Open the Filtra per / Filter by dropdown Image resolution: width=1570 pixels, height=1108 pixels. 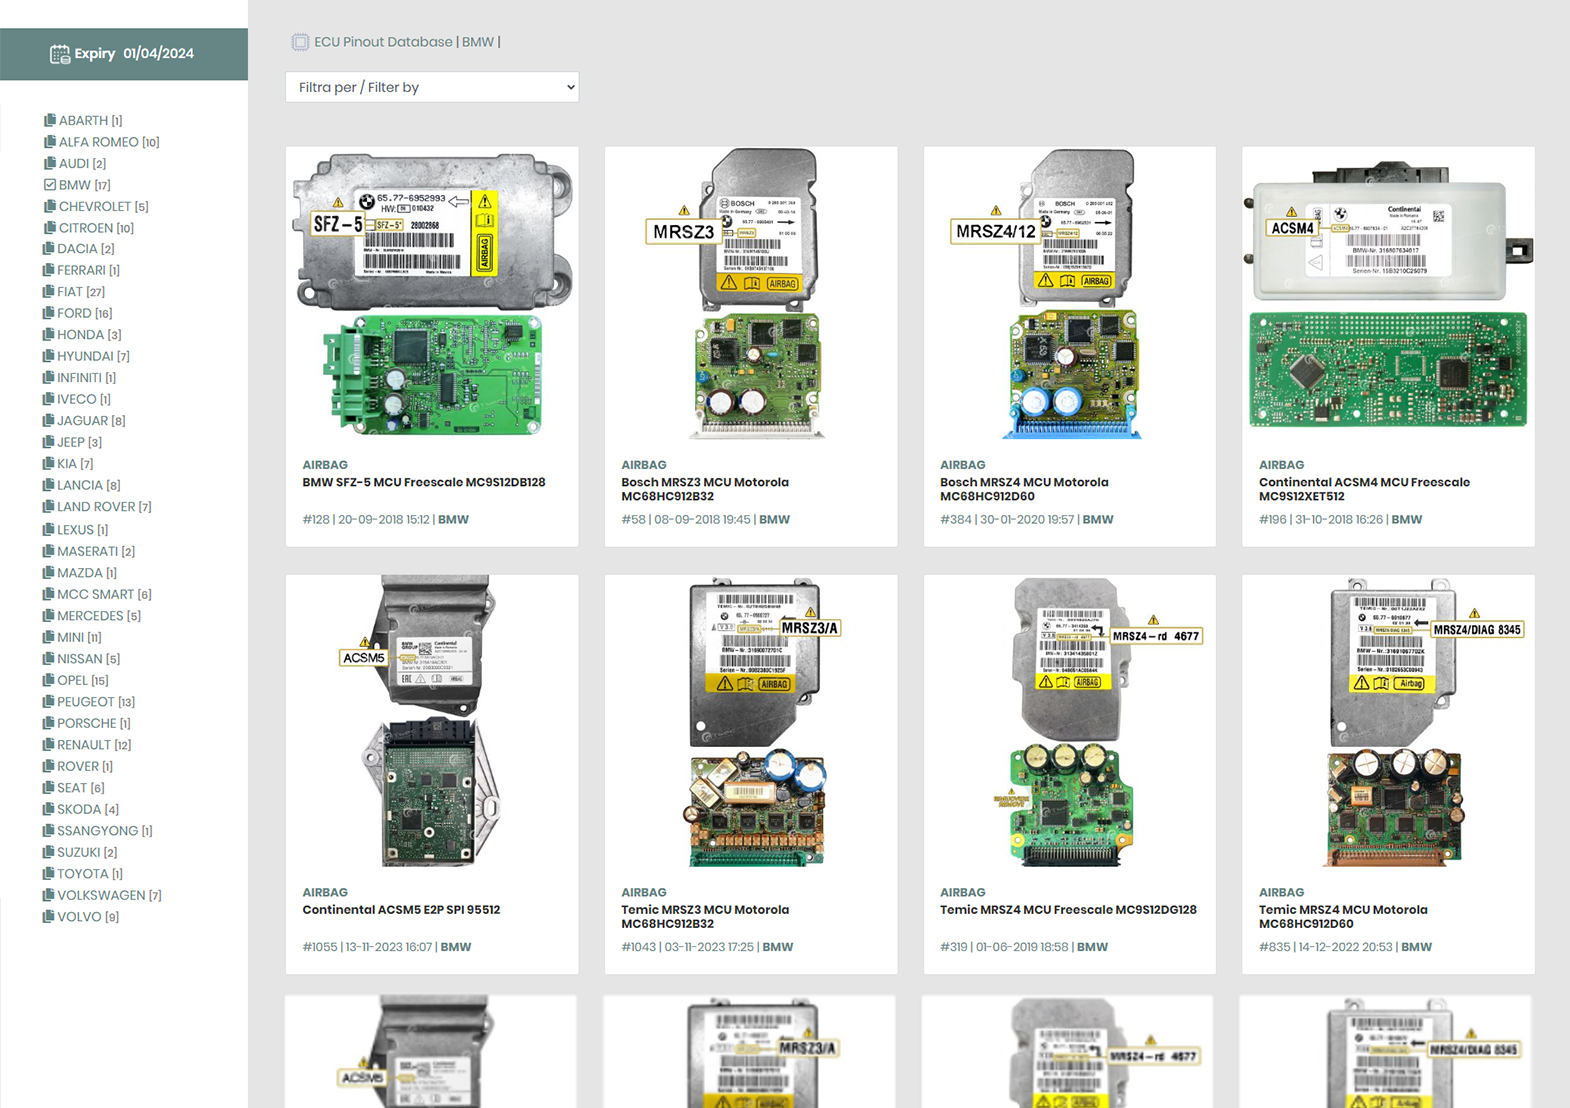432,87
